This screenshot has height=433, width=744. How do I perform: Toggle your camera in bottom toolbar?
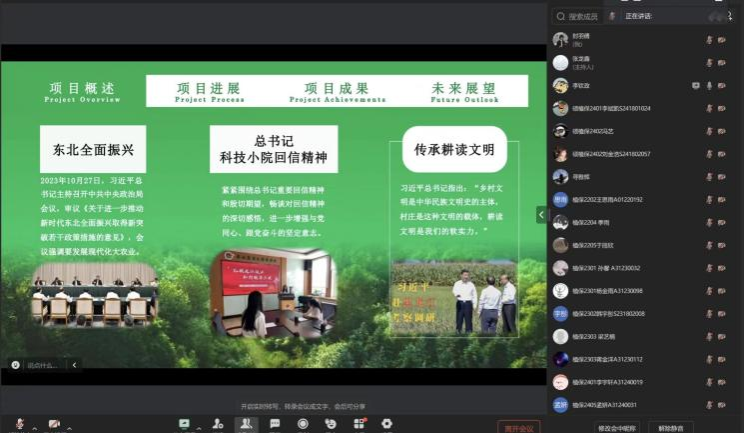(53, 424)
